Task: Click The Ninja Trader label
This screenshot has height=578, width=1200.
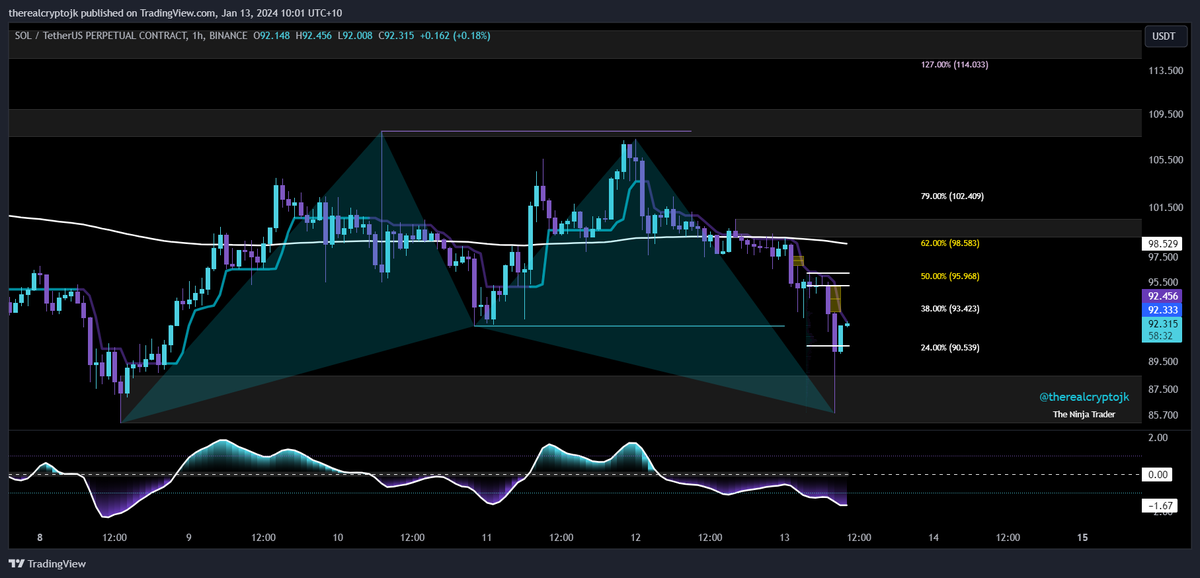Action: (1084, 415)
